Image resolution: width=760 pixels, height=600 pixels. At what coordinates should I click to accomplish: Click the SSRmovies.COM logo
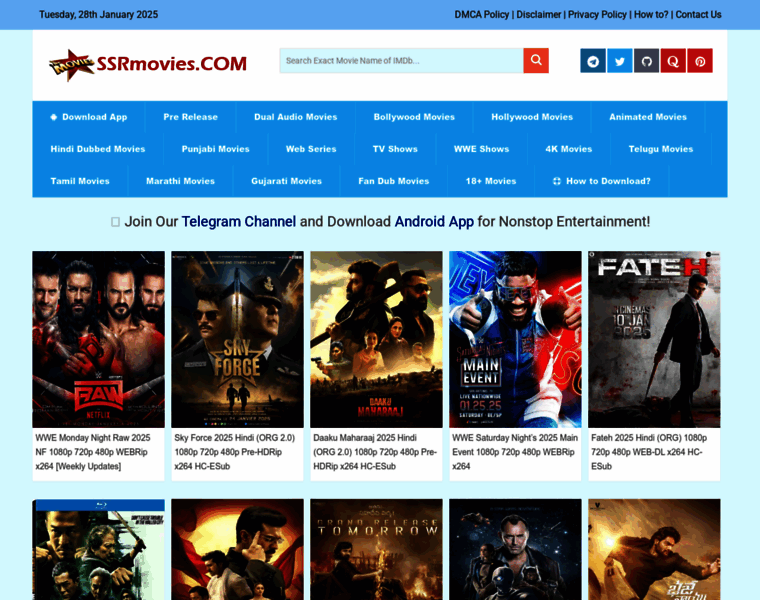pos(148,64)
